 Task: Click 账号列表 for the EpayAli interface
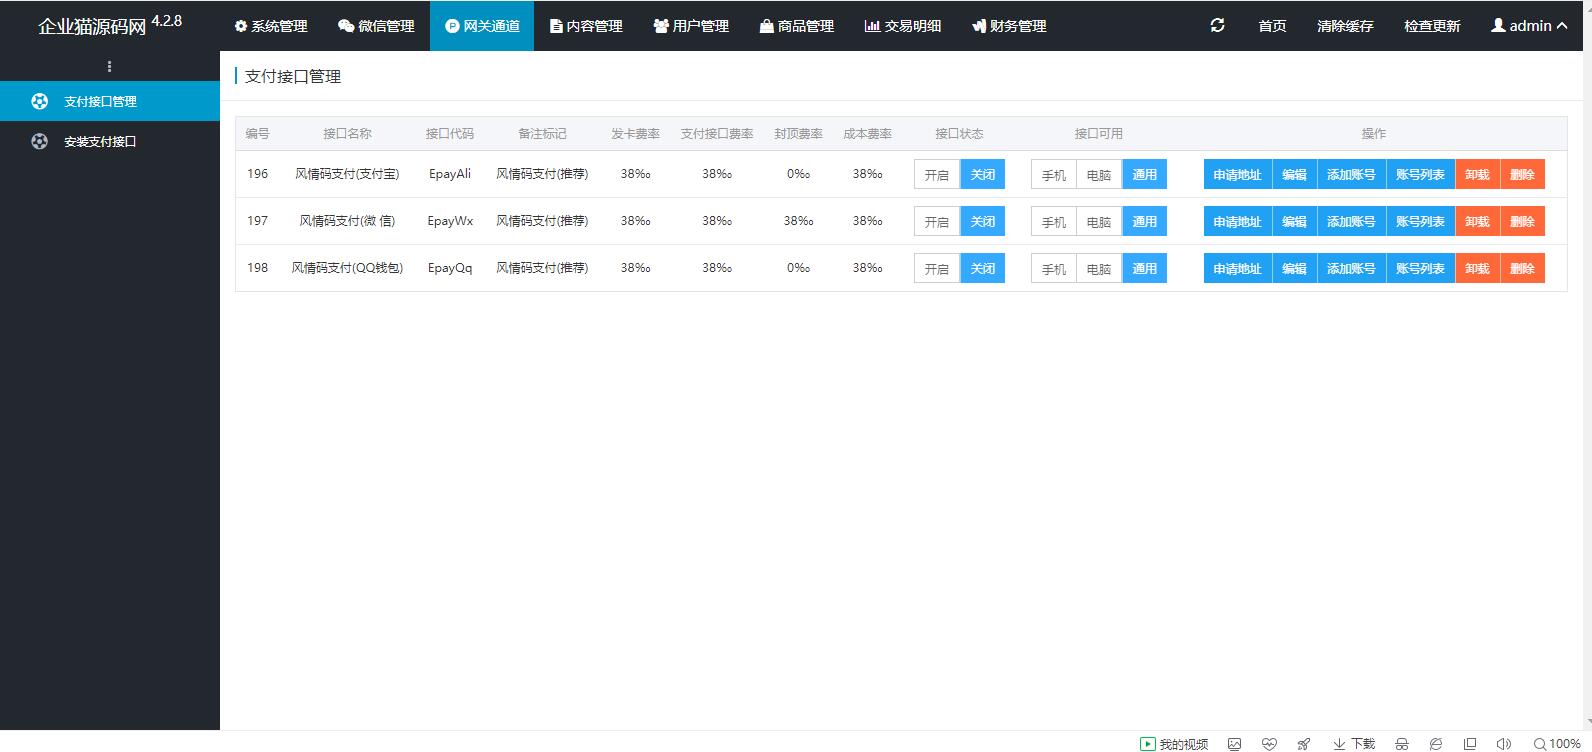1420,175
